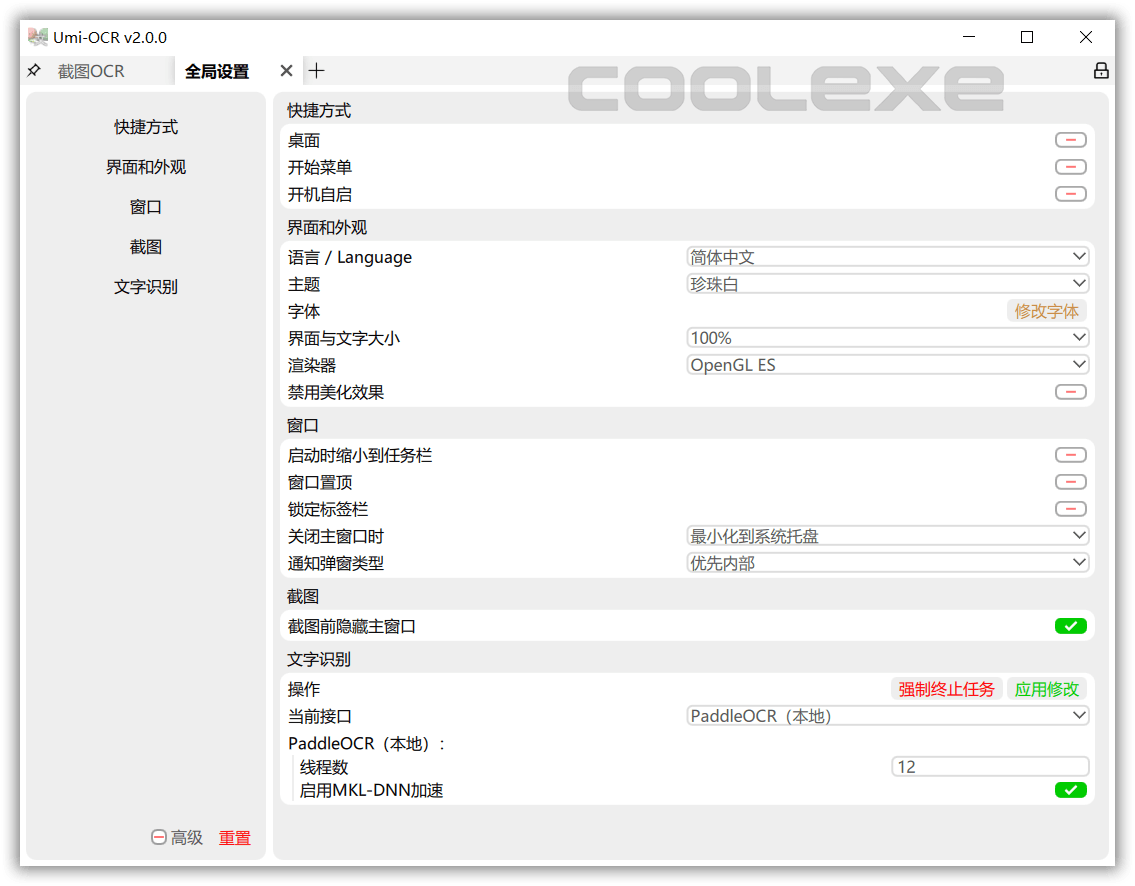
Task: Click the pin icon to pin window
Action: point(32,70)
